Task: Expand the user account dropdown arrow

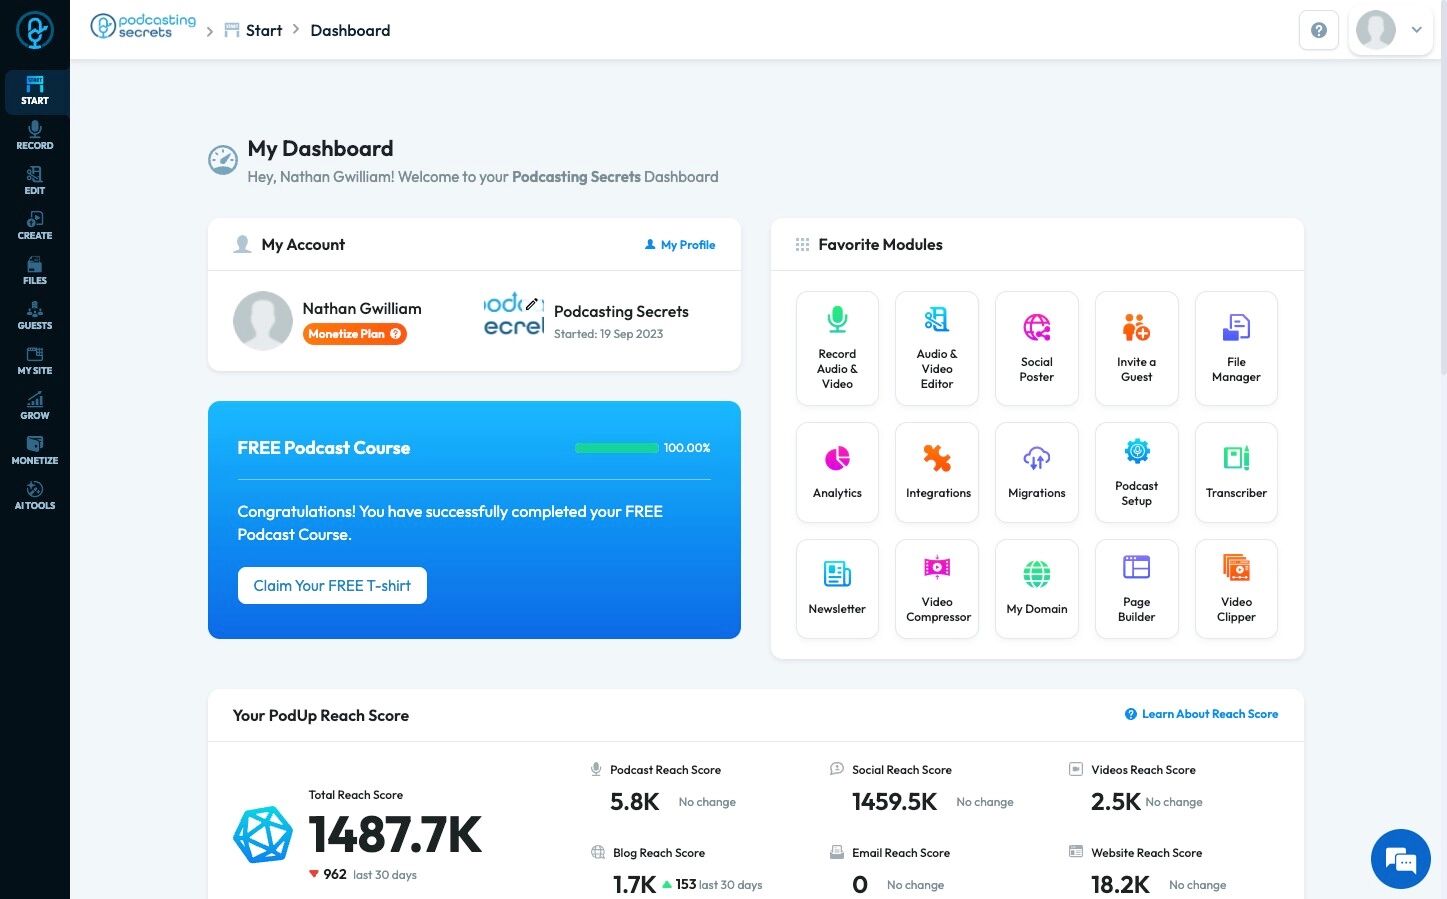Action: click(x=1417, y=30)
